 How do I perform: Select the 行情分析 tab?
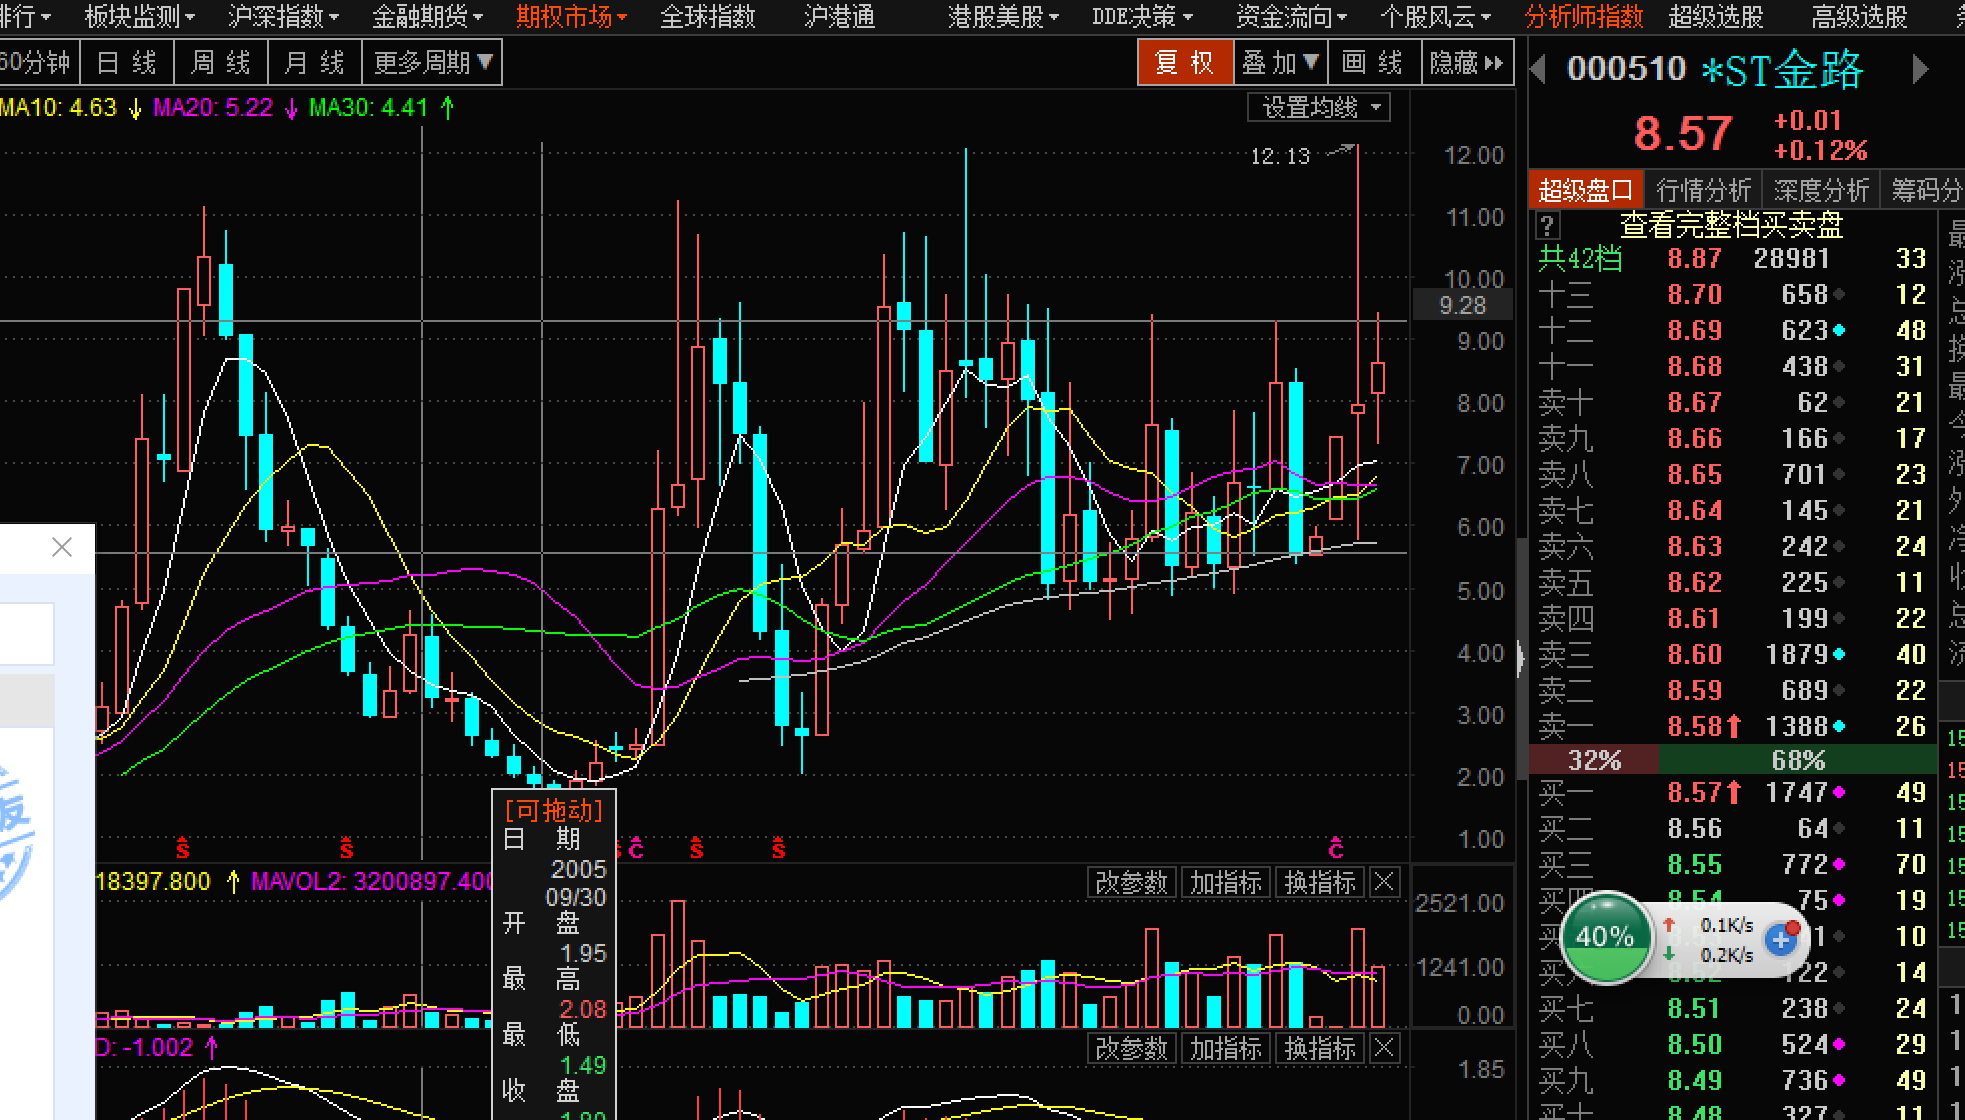[x=1704, y=190]
